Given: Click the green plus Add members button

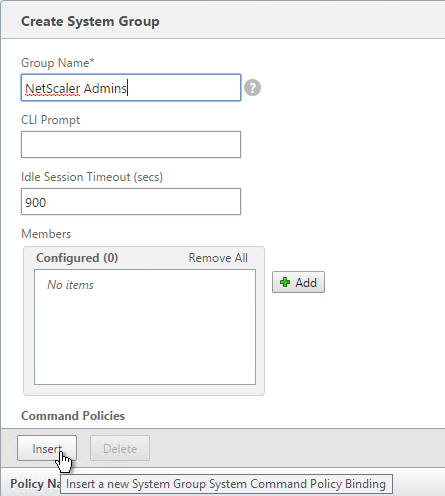Looking at the screenshot, I should (x=298, y=282).
